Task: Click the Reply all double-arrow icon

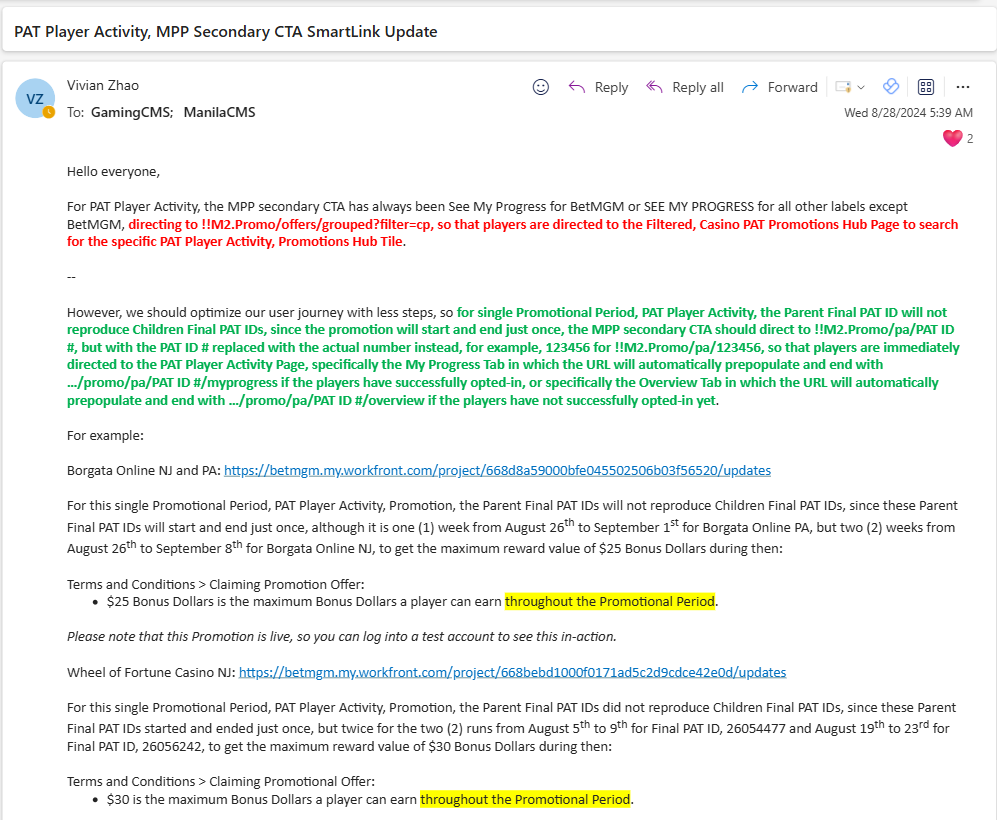Action: coord(654,87)
